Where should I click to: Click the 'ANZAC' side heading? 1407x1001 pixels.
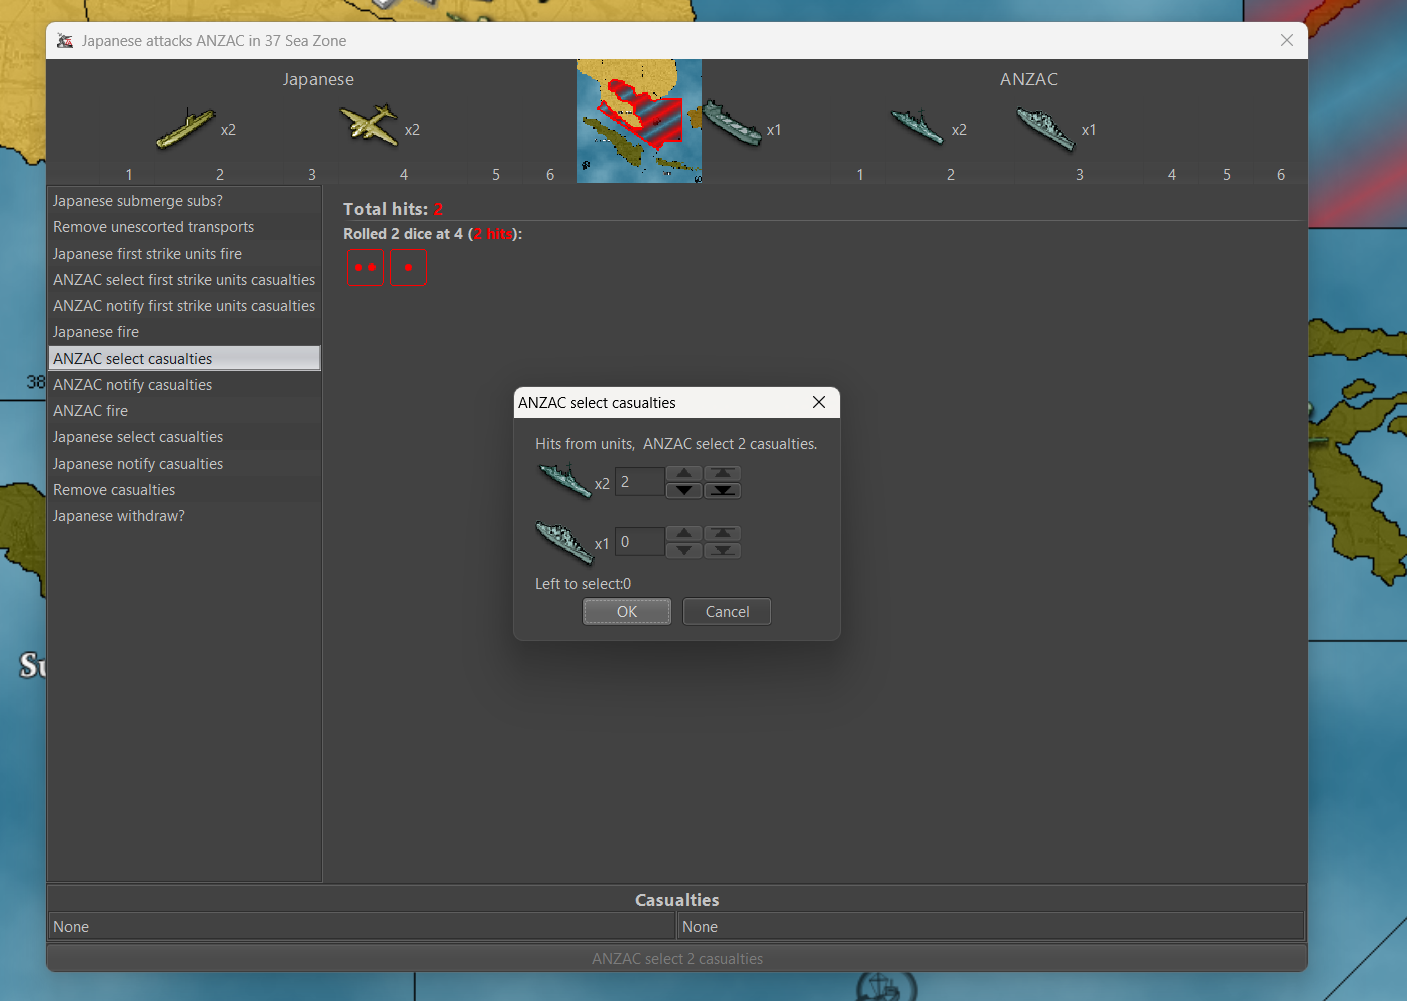tap(1029, 79)
